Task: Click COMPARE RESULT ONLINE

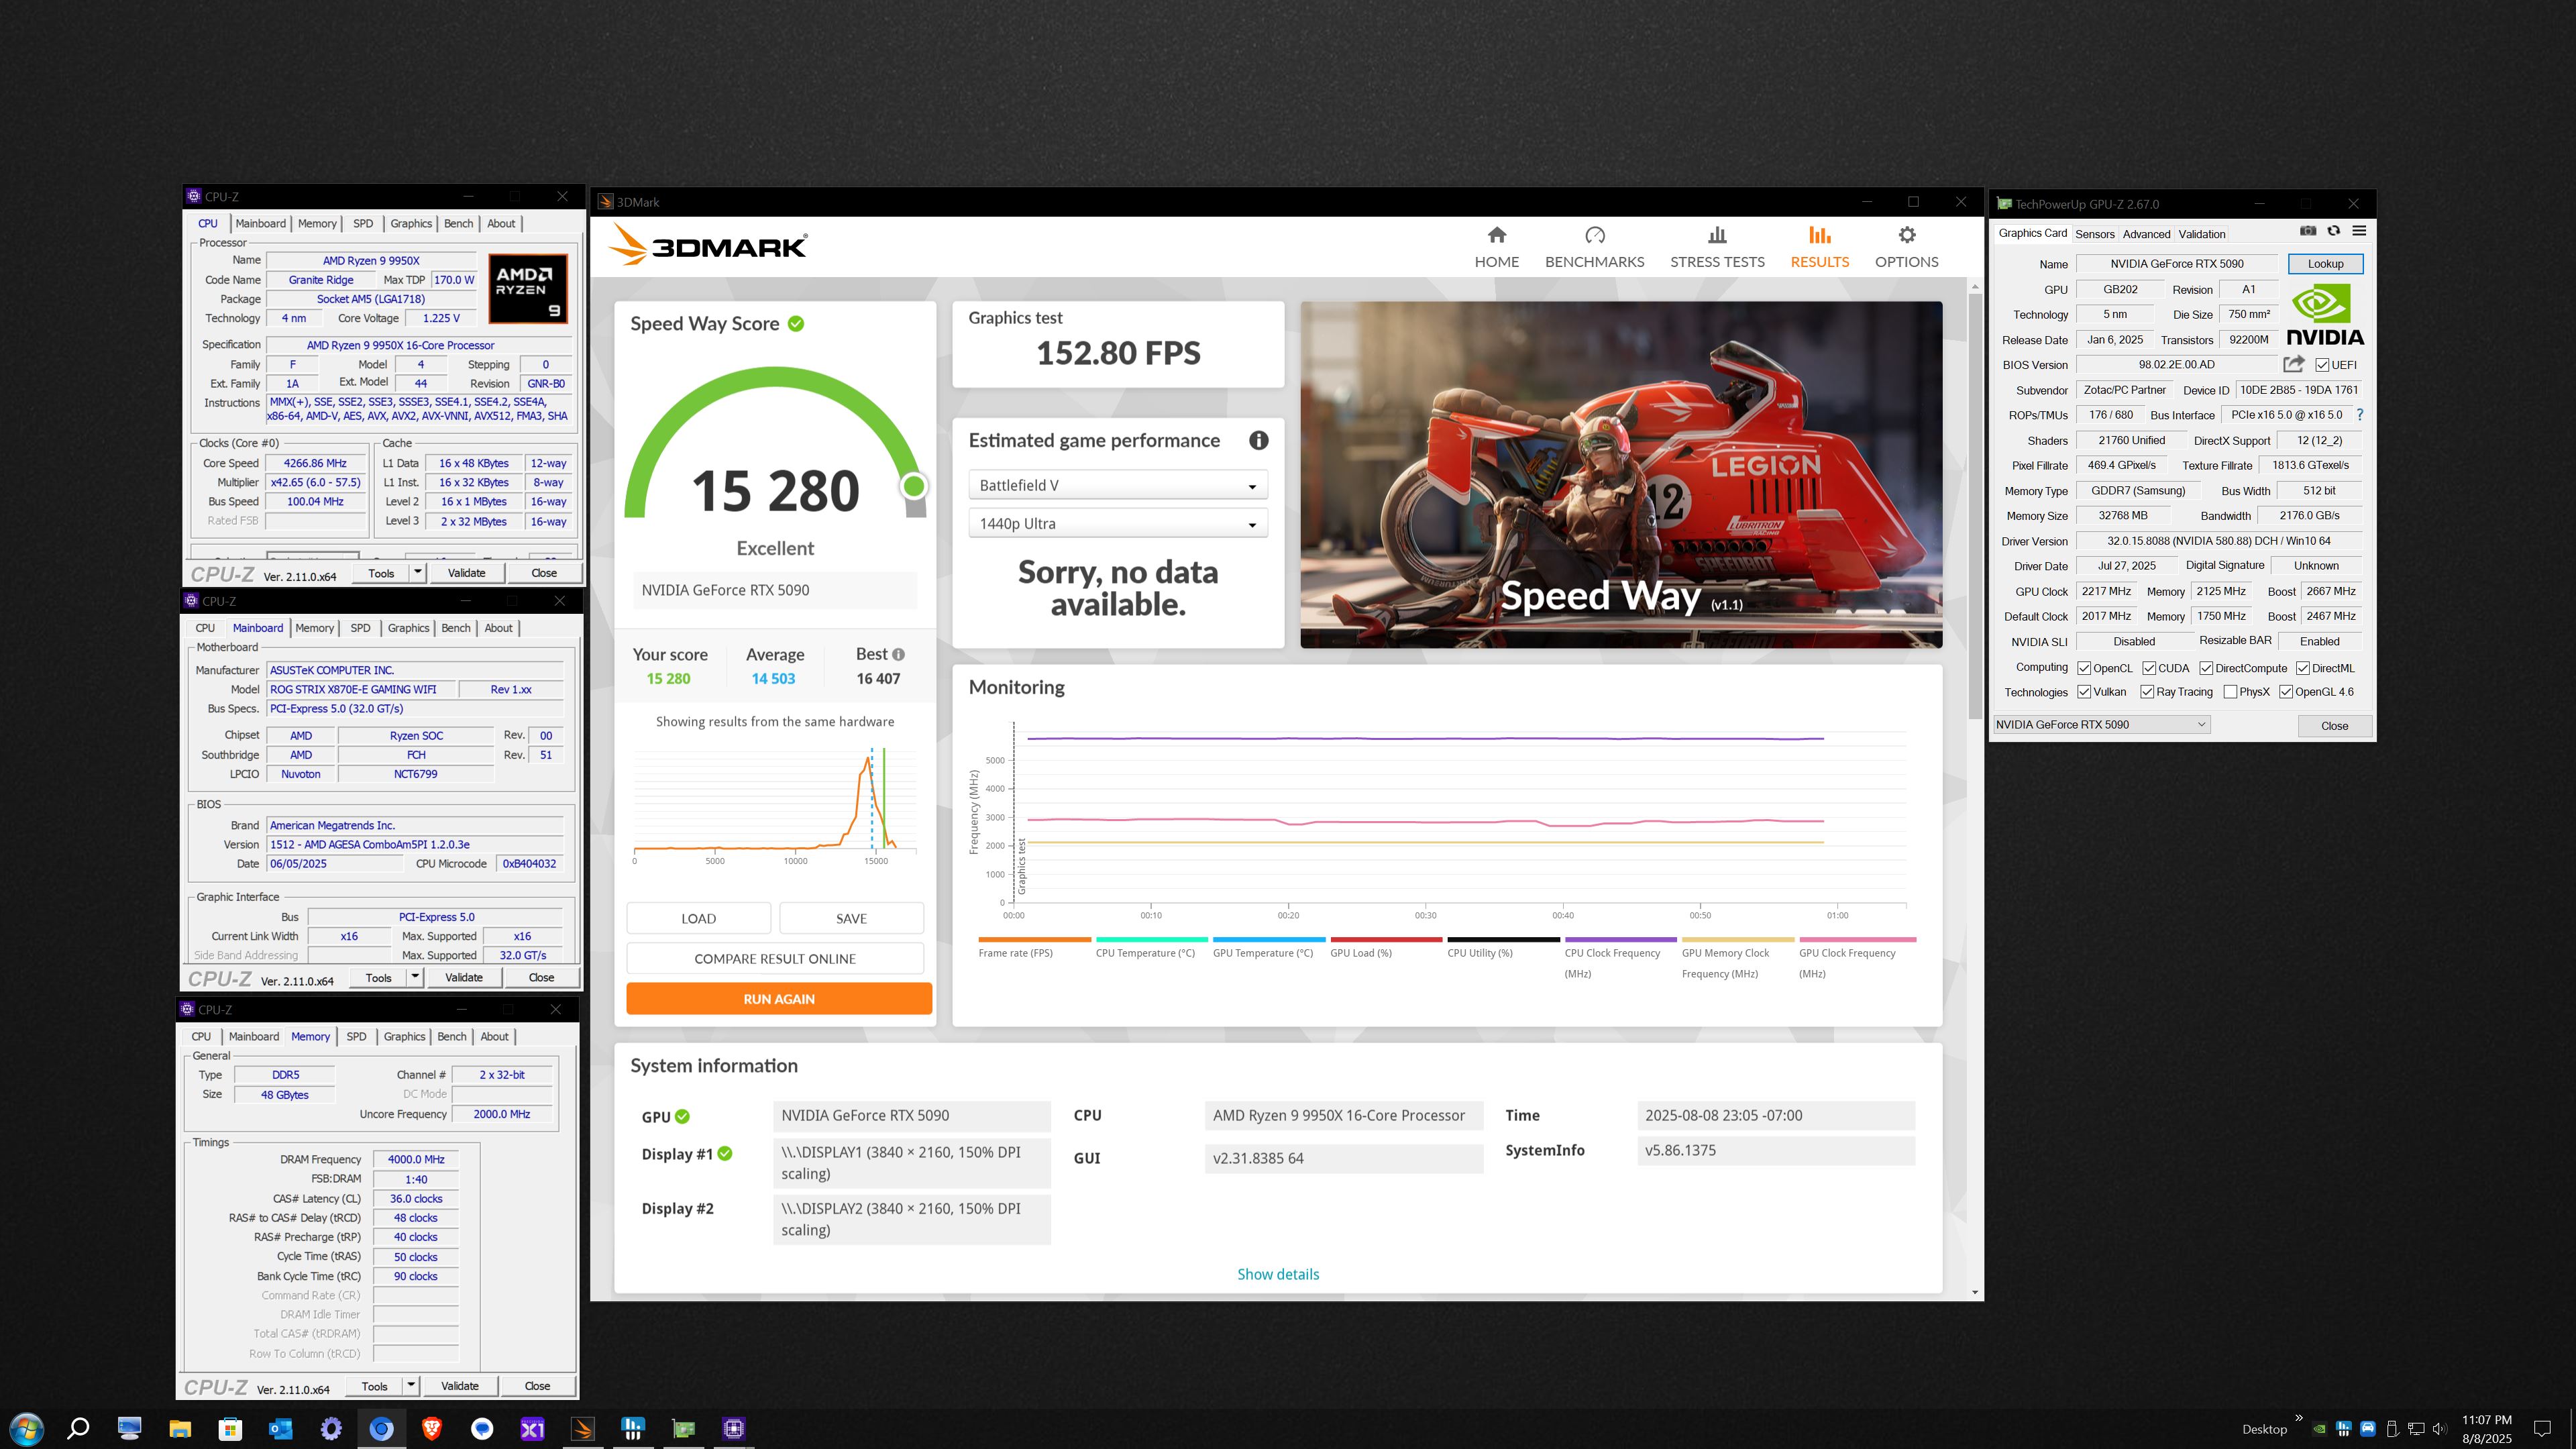Action: point(775,958)
